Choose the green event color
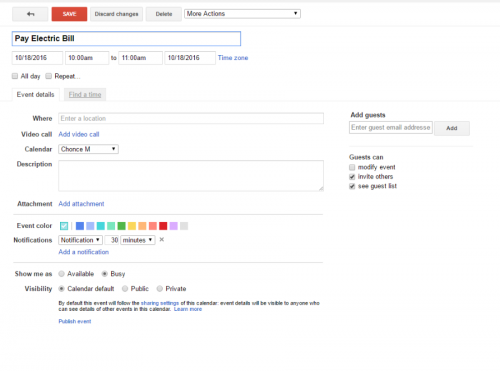 pyautogui.click(x=121, y=226)
